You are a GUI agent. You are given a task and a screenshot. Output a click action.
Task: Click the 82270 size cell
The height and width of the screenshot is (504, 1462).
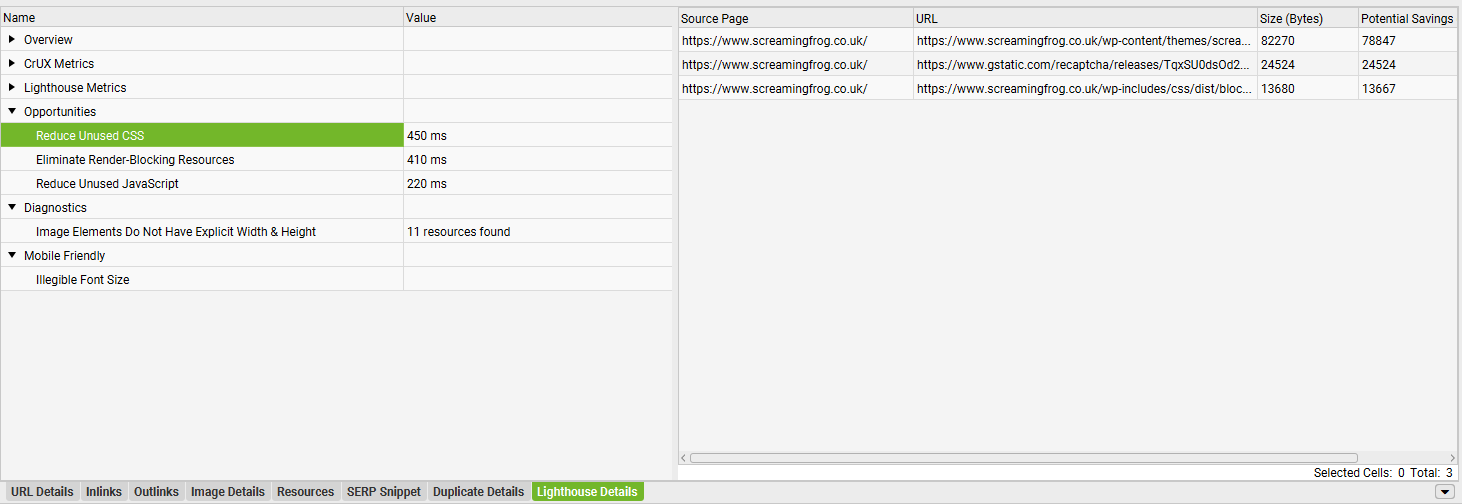point(1307,41)
